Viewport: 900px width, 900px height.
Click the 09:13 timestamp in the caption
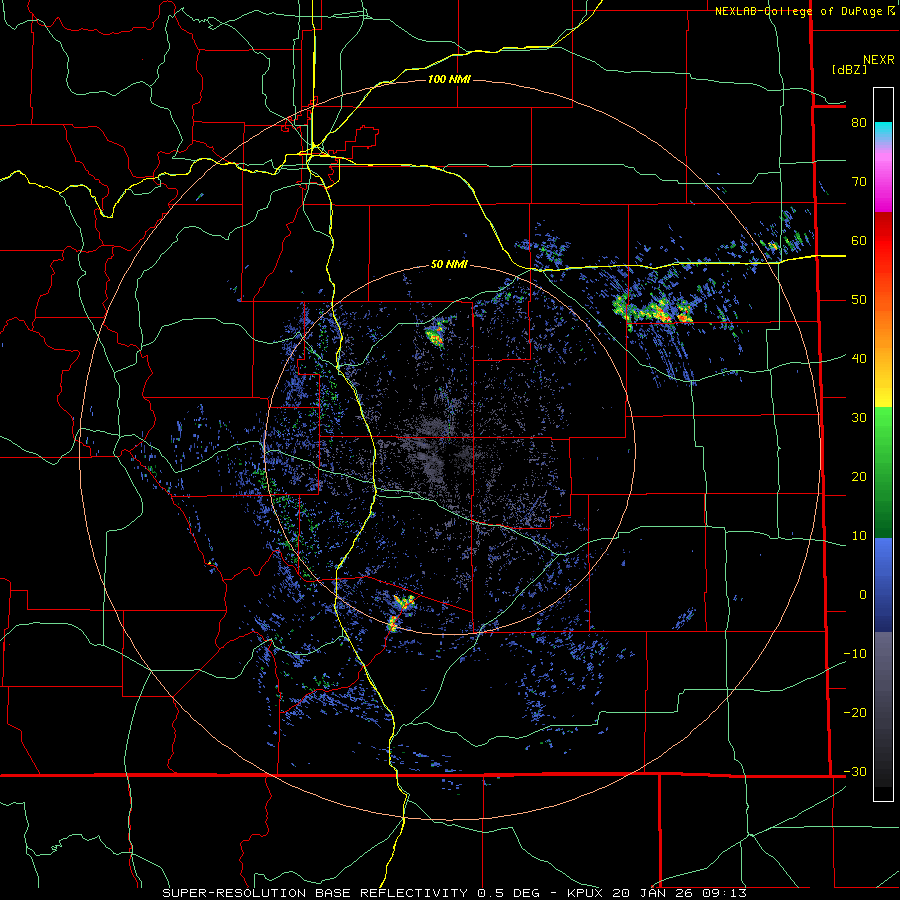pyautogui.click(x=725, y=893)
